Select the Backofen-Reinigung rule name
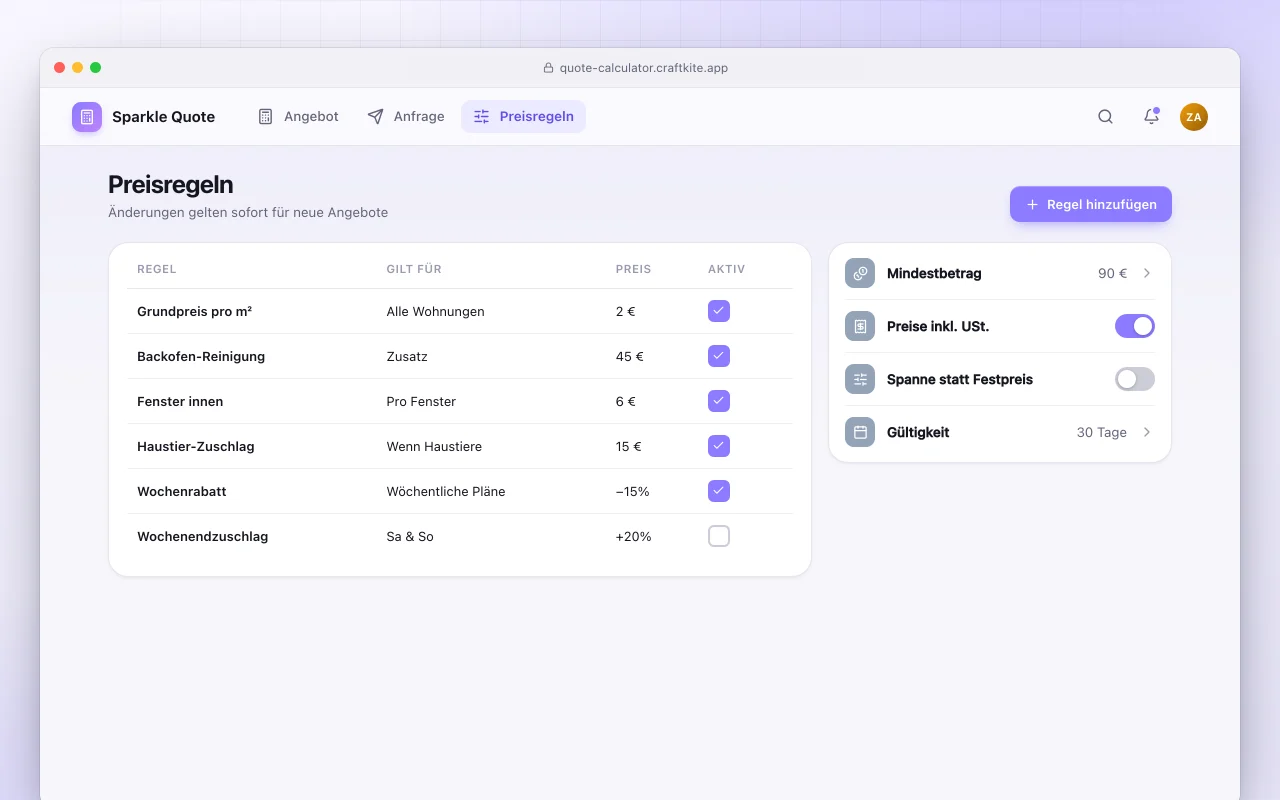This screenshot has width=1280, height=800. click(x=201, y=356)
